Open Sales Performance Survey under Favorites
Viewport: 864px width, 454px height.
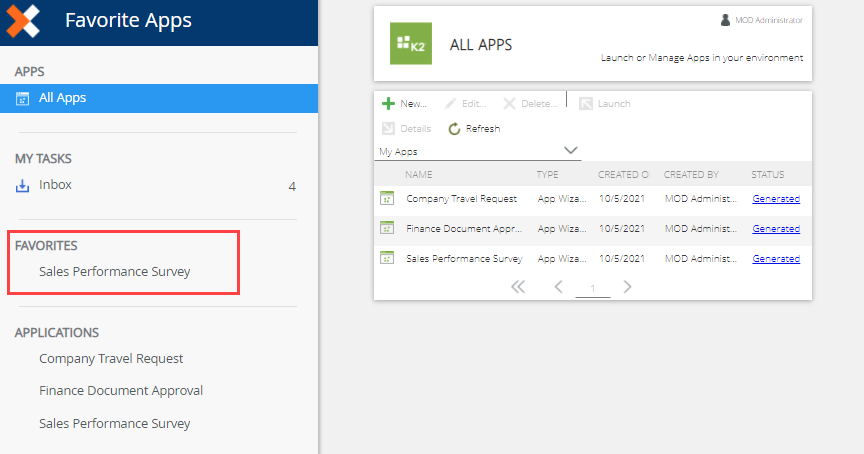(x=115, y=272)
